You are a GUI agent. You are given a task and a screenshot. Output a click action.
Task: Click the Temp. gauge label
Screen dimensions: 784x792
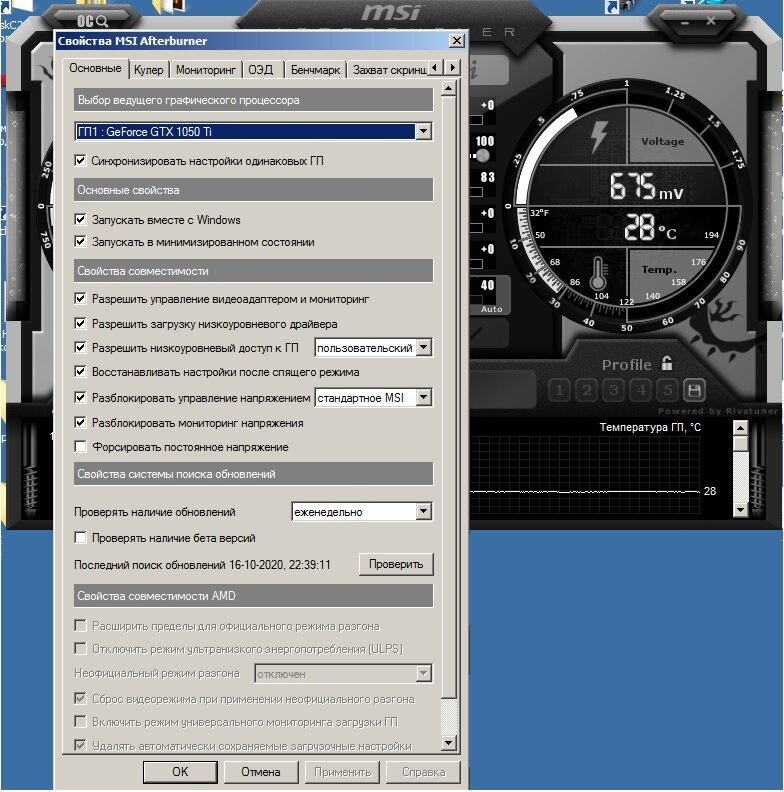pos(658,269)
